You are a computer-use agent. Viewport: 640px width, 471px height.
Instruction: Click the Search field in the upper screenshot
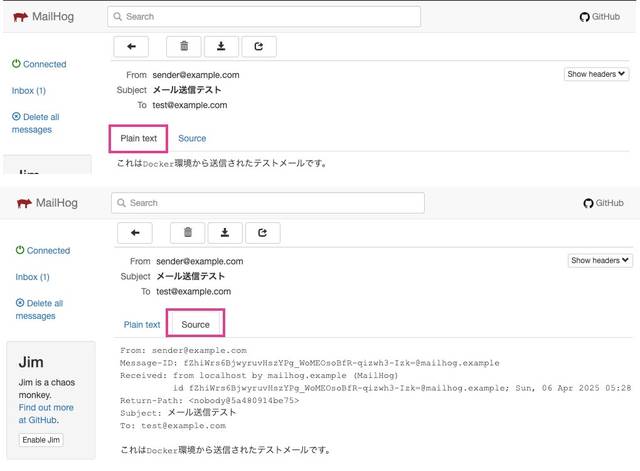point(264,17)
